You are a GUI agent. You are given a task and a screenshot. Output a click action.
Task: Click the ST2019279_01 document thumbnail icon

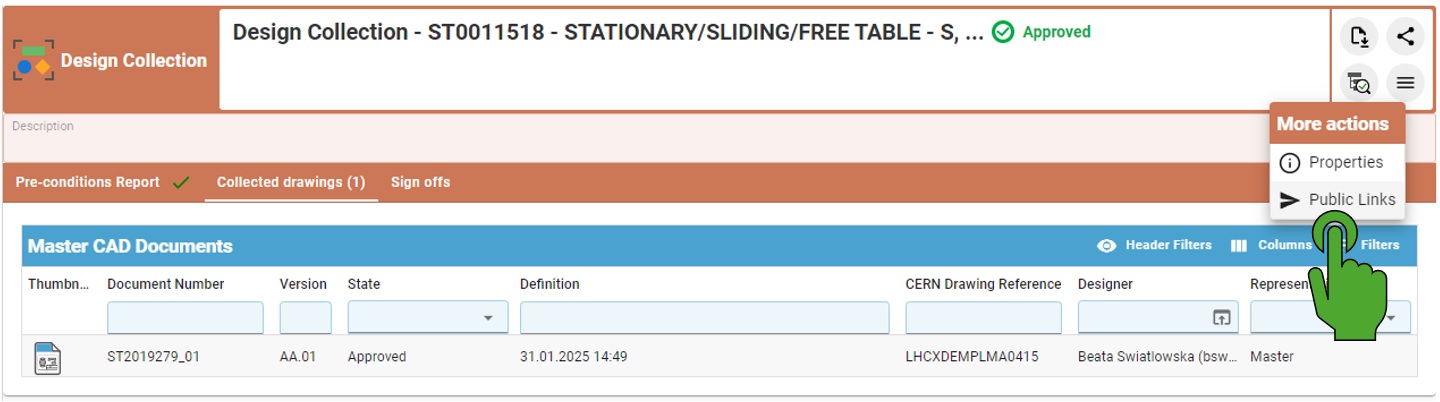(x=48, y=357)
